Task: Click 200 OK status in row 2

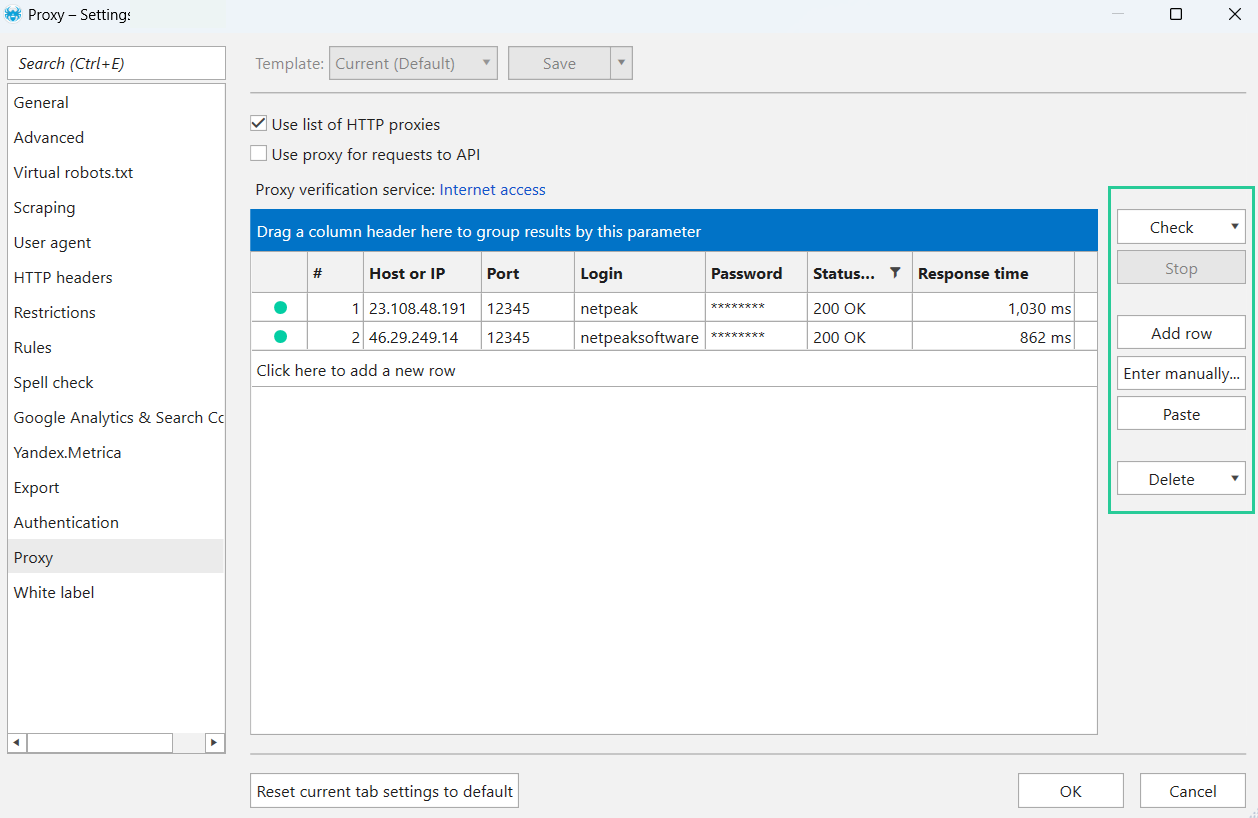Action: (859, 337)
